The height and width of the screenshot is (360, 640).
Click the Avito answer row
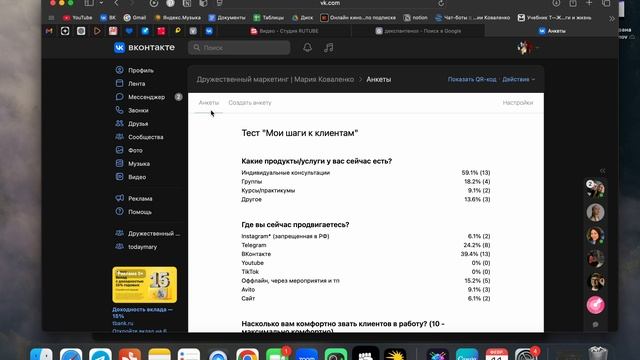366,290
